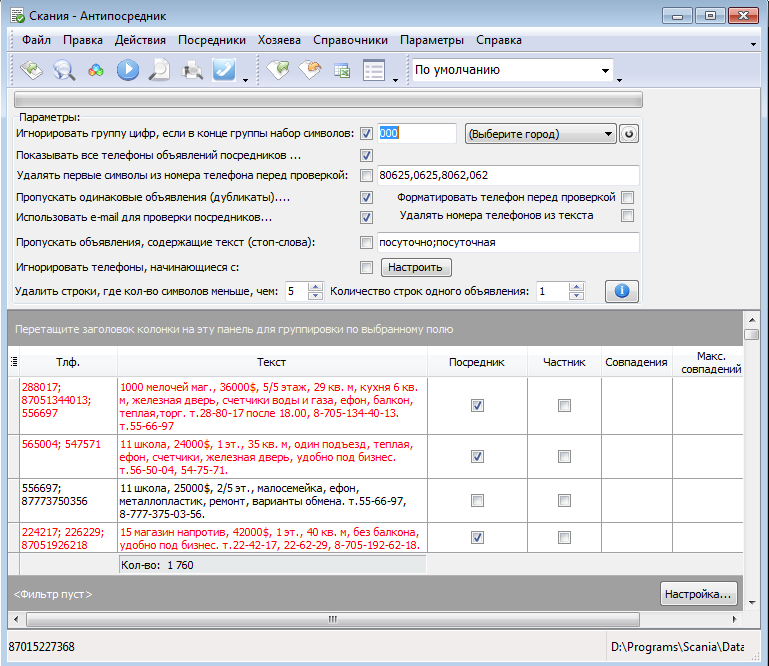Click the phone icon in toolbar

point(224,70)
